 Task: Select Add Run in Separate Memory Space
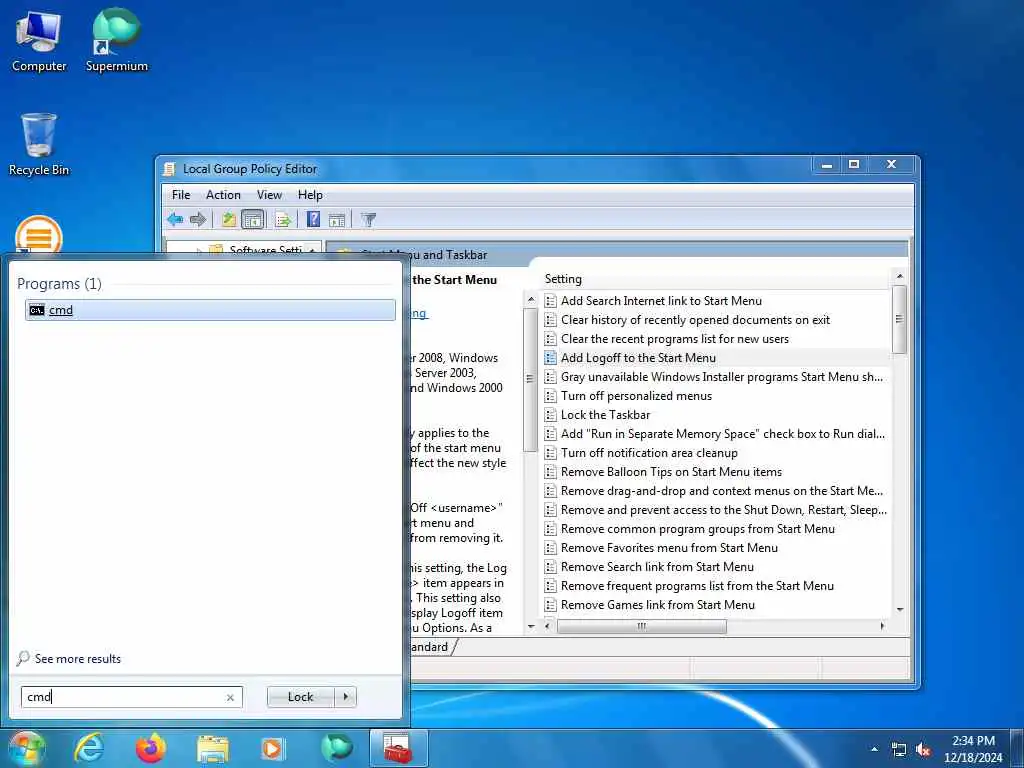[x=722, y=434]
